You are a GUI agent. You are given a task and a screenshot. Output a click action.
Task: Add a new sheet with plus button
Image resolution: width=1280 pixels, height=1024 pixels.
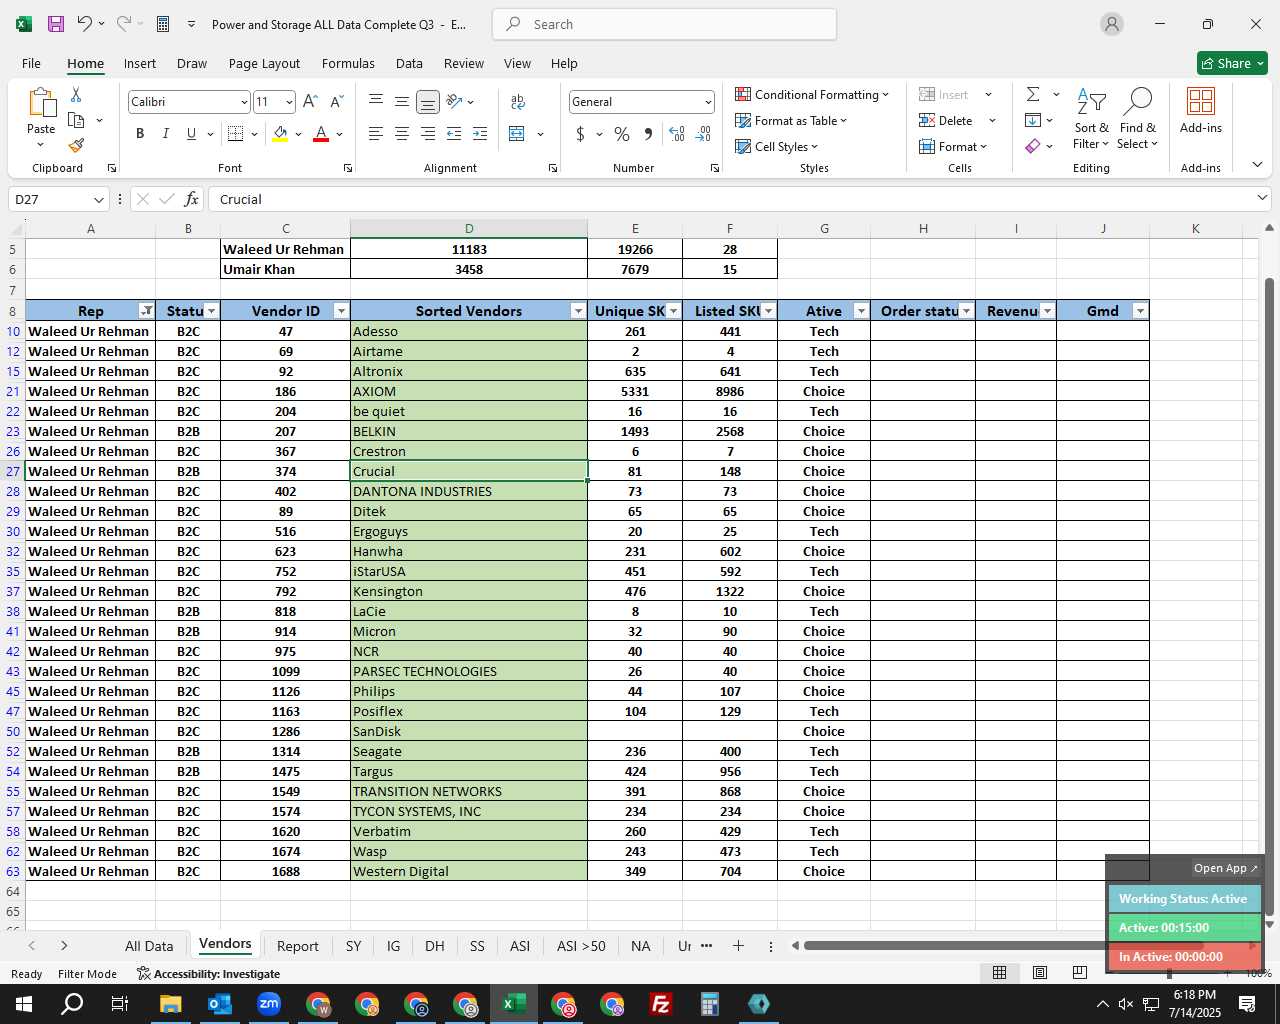pyautogui.click(x=738, y=945)
